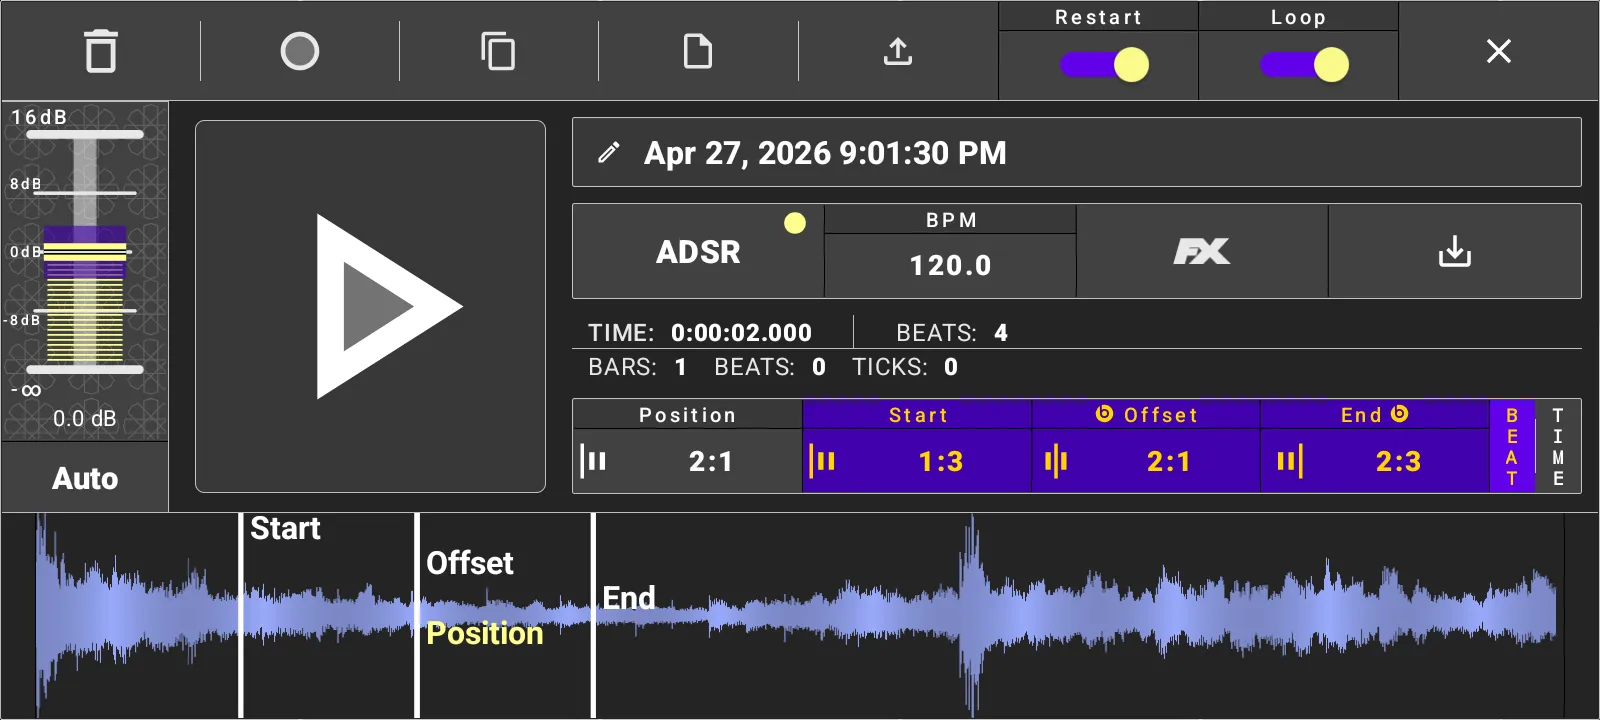Edit the sample name with the pencil icon
This screenshot has height=720, width=1600.
coord(608,153)
